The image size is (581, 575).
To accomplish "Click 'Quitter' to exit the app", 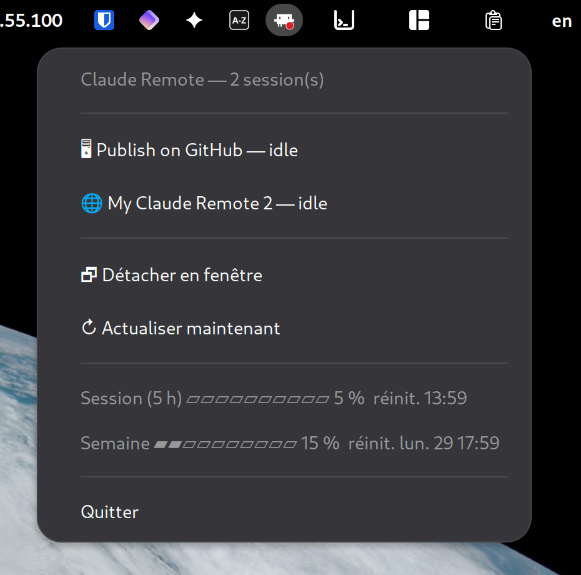I will (x=284, y=512).
